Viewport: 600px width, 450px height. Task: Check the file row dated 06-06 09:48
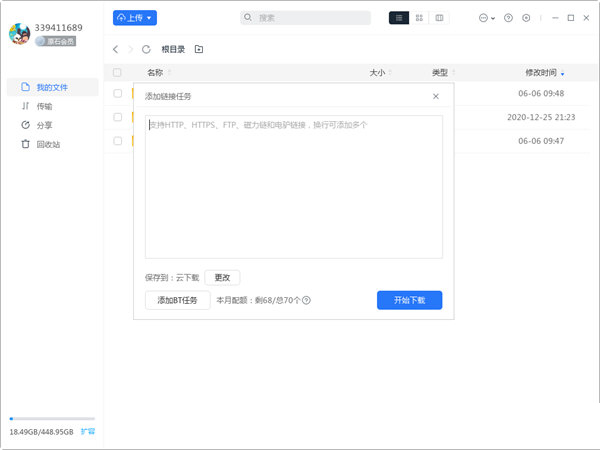[117, 93]
